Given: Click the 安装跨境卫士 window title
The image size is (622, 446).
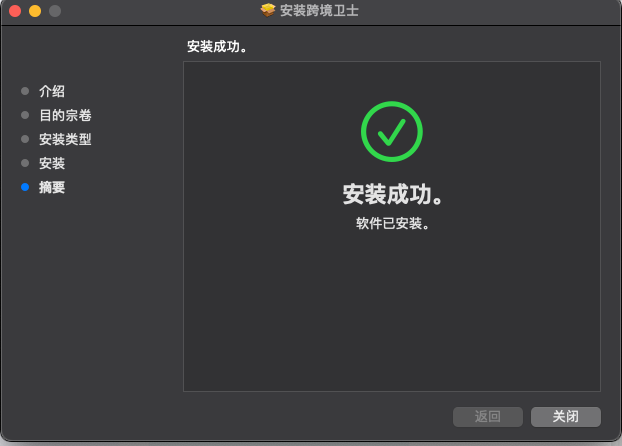Looking at the screenshot, I should coord(319,11).
